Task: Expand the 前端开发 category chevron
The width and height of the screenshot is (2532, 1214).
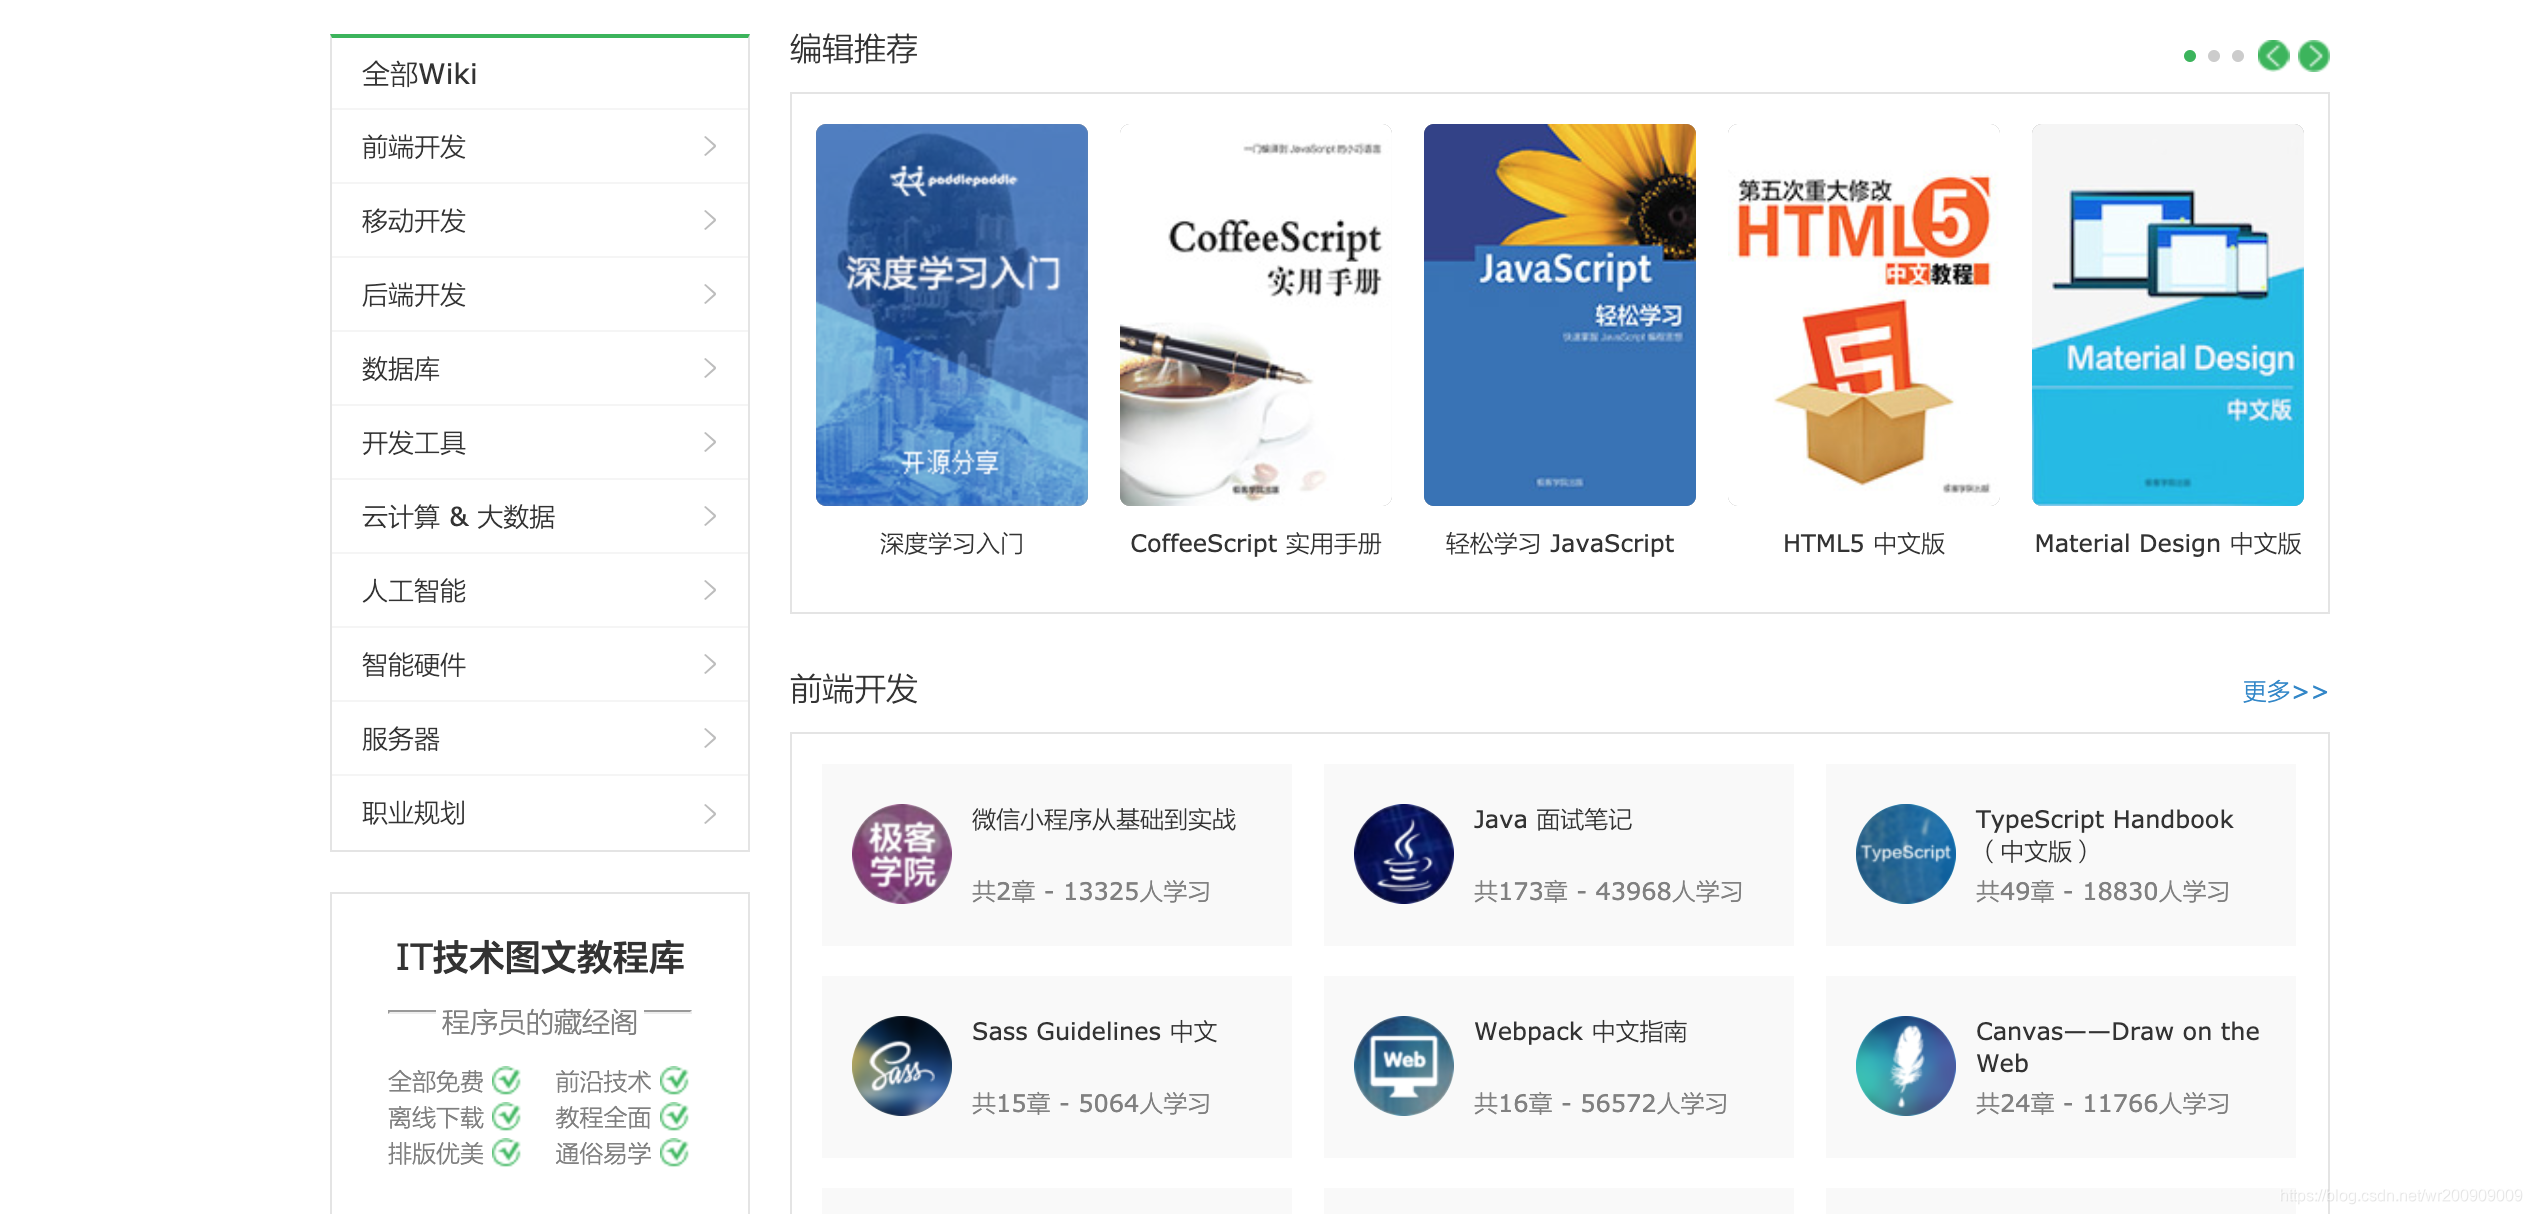Action: [710, 146]
